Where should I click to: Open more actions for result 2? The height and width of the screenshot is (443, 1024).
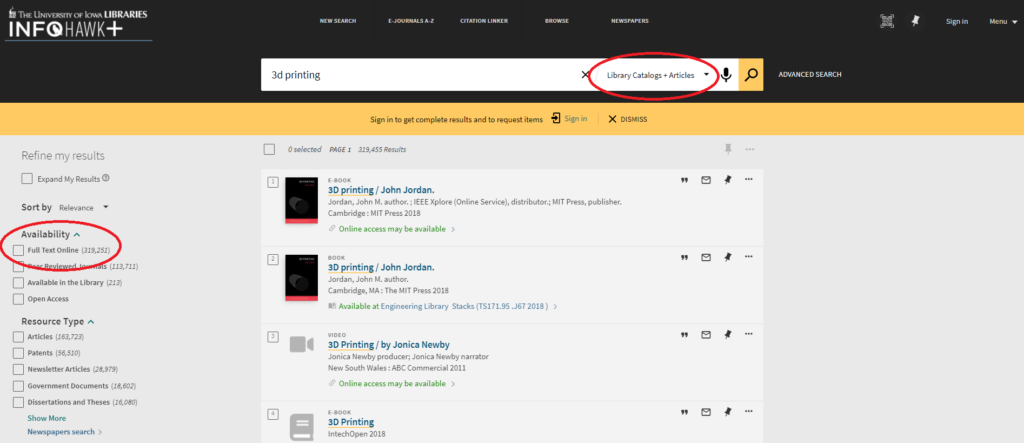tap(748, 257)
